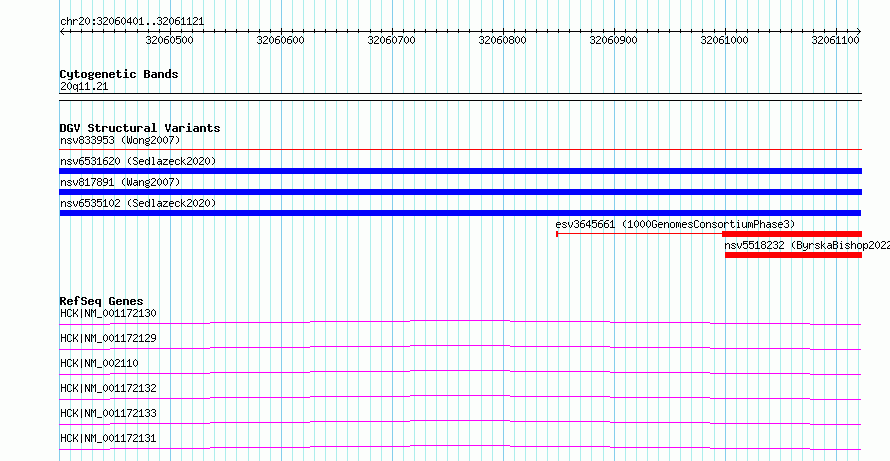
Task: Open transcript HCK|NM_001172132
Action: (108, 388)
